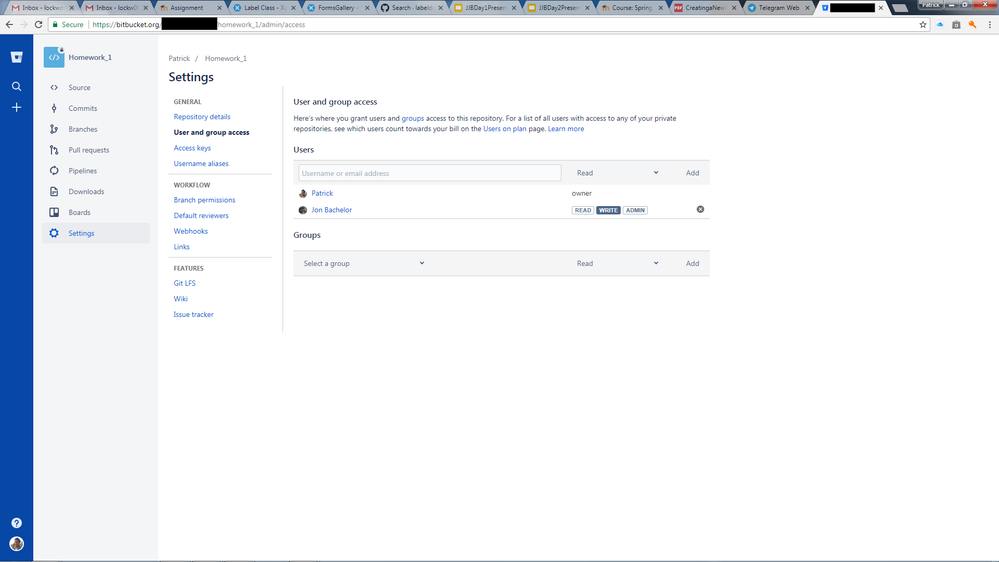999x562 pixels.
Task: Open the help question mark icon
Action: tap(17, 522)
